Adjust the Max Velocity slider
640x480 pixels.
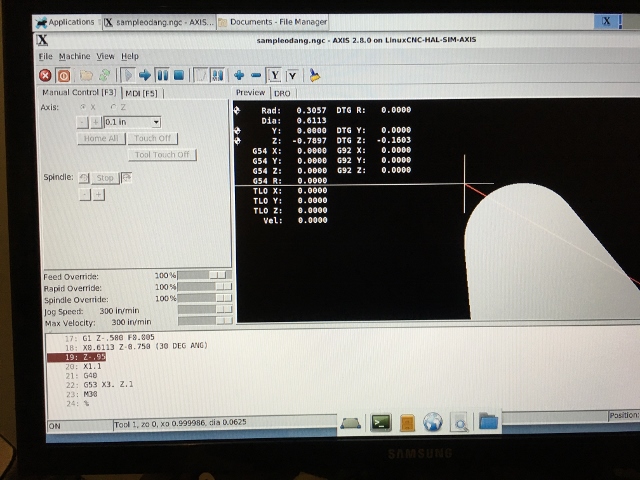point(205,321)
